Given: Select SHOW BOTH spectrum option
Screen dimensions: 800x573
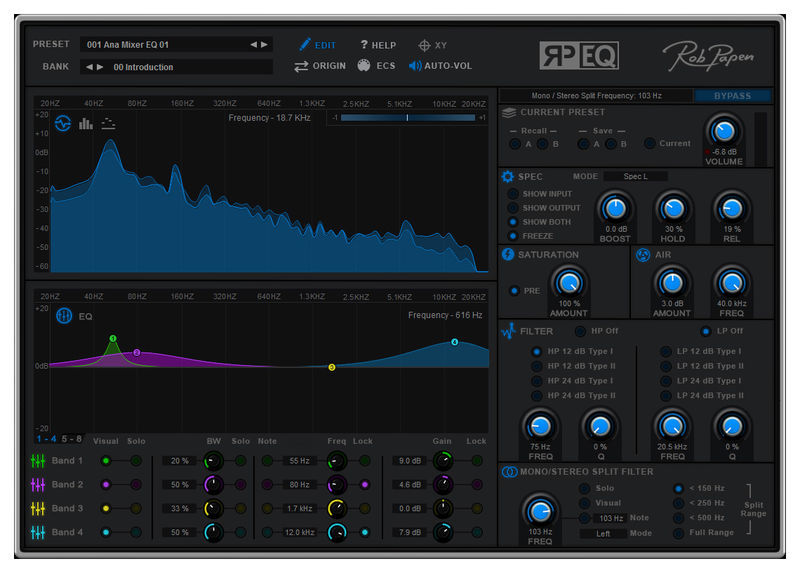Looking at the screenshot, I should (x=513, y=222).
